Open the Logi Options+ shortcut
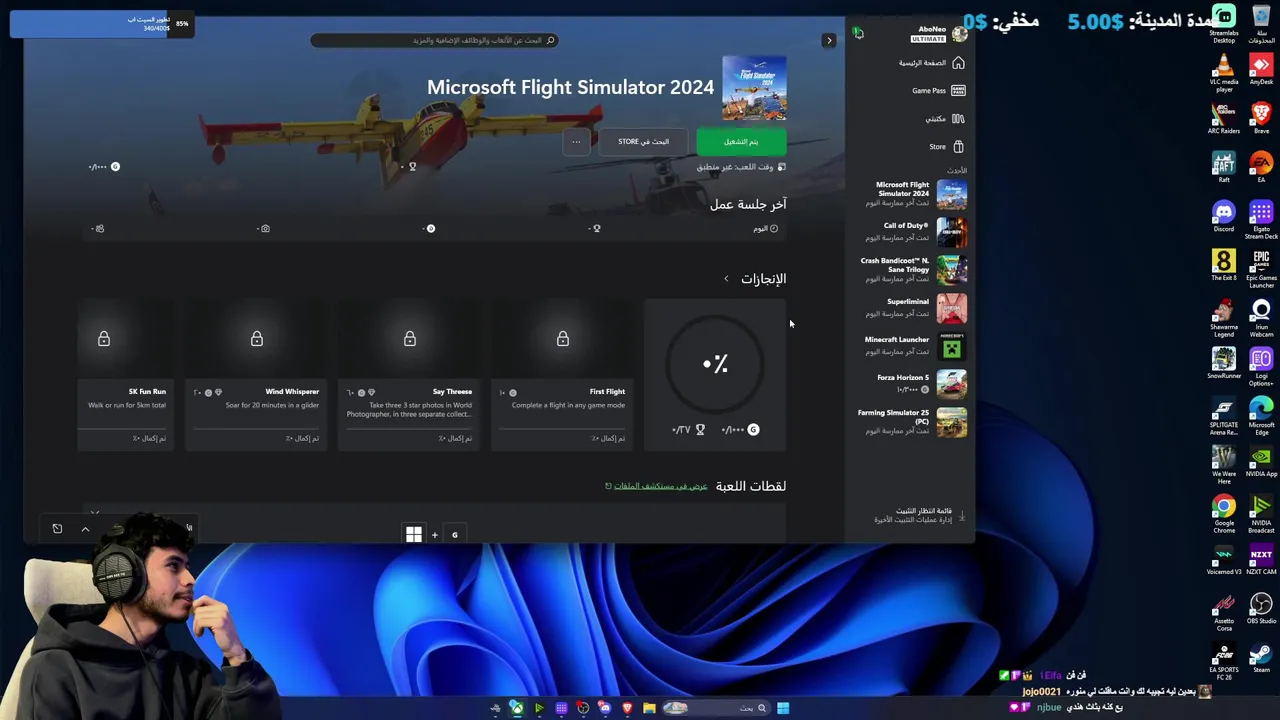Image resolution: width=1280 pixels, height=720 pixels. click(1261, 367)
